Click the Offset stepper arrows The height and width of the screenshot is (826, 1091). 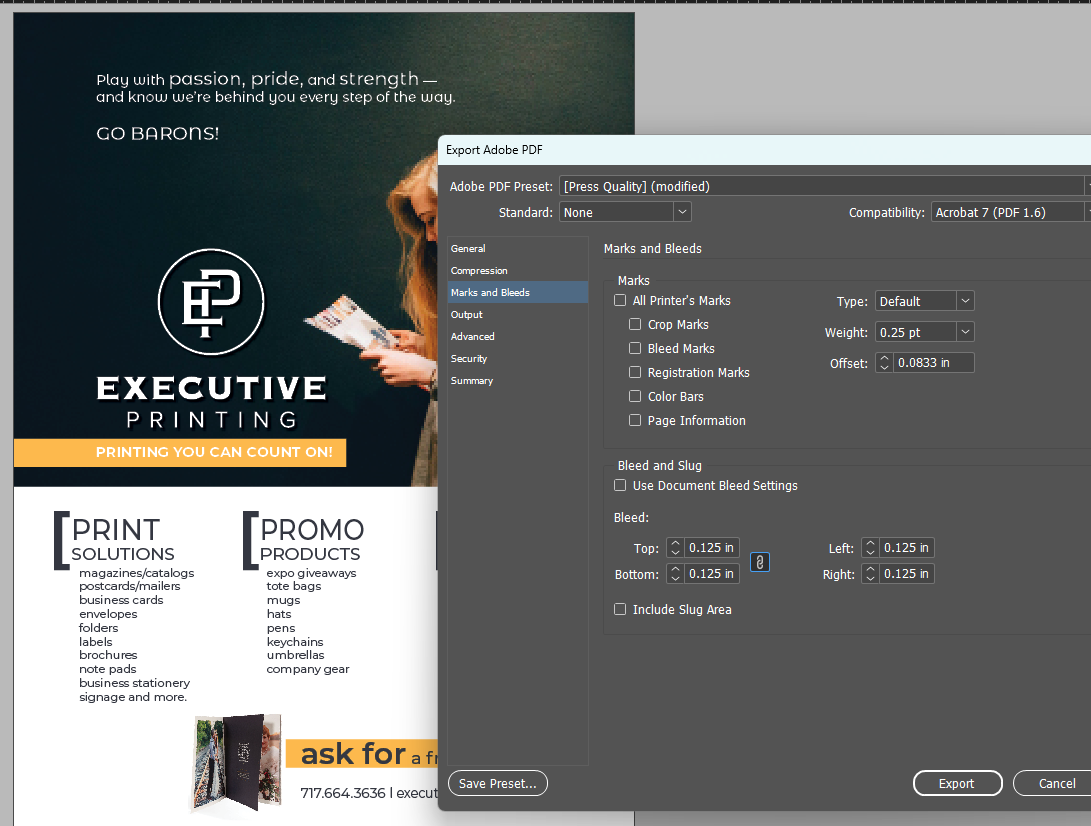point(884,363)
